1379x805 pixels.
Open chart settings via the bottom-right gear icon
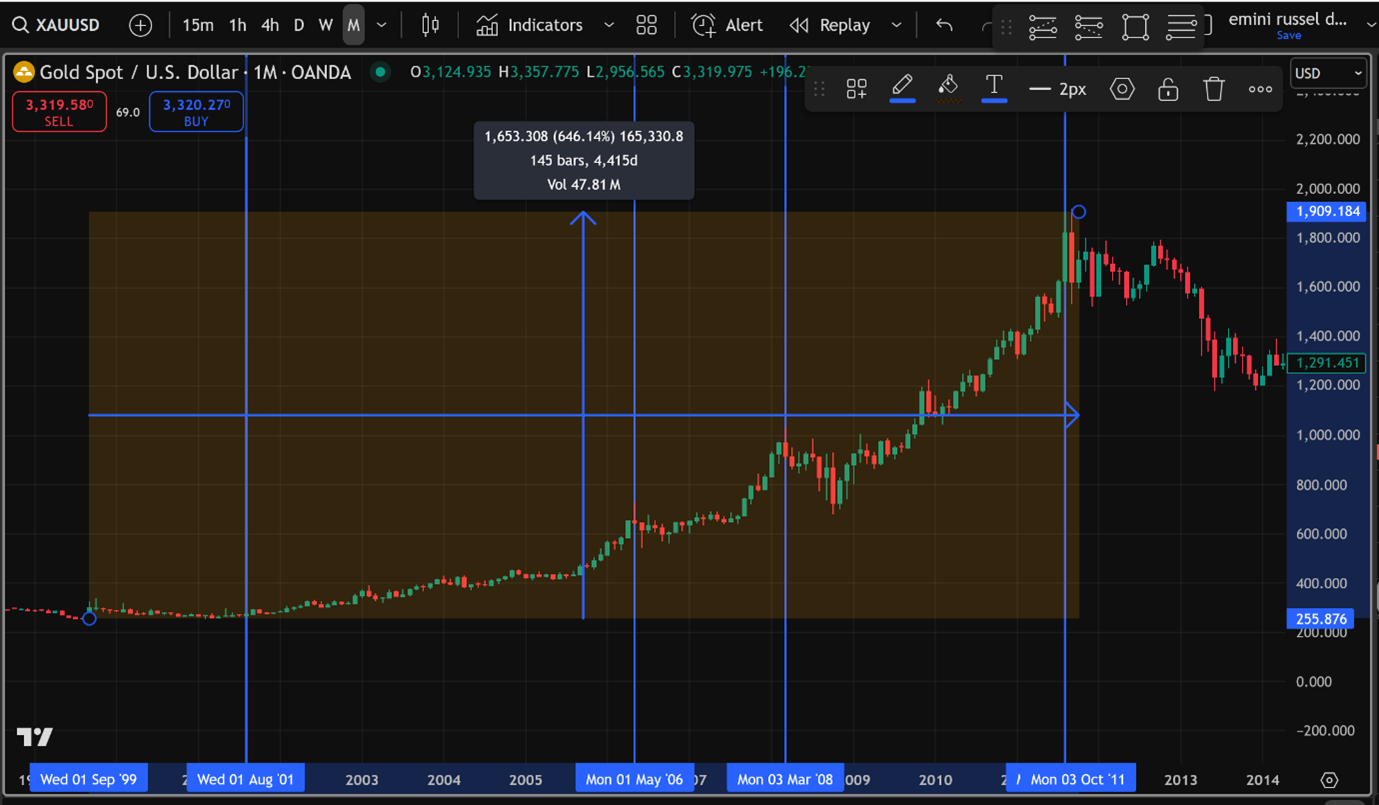point(1329,780)
